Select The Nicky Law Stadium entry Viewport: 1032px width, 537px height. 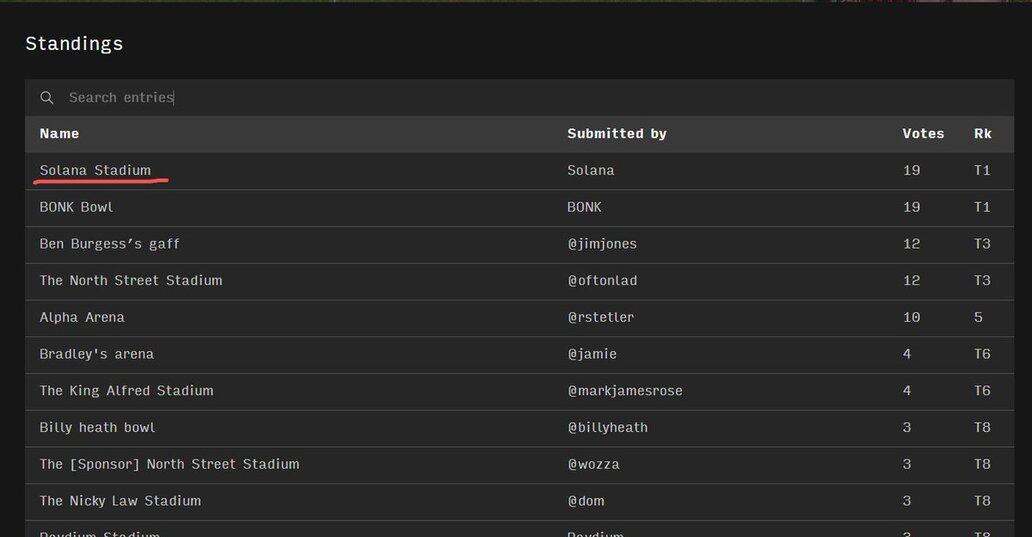click(x=120, y=501)
